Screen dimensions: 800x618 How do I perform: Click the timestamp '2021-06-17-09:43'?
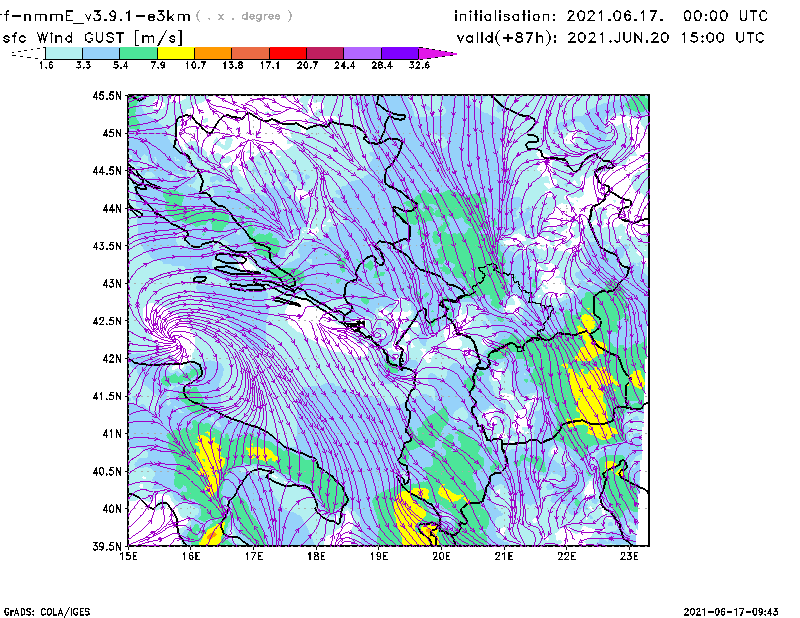tap(731, 612)
